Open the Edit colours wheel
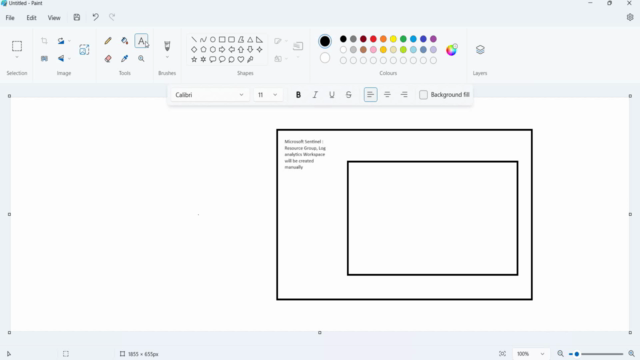640x360 pixels. click(451, 50)
